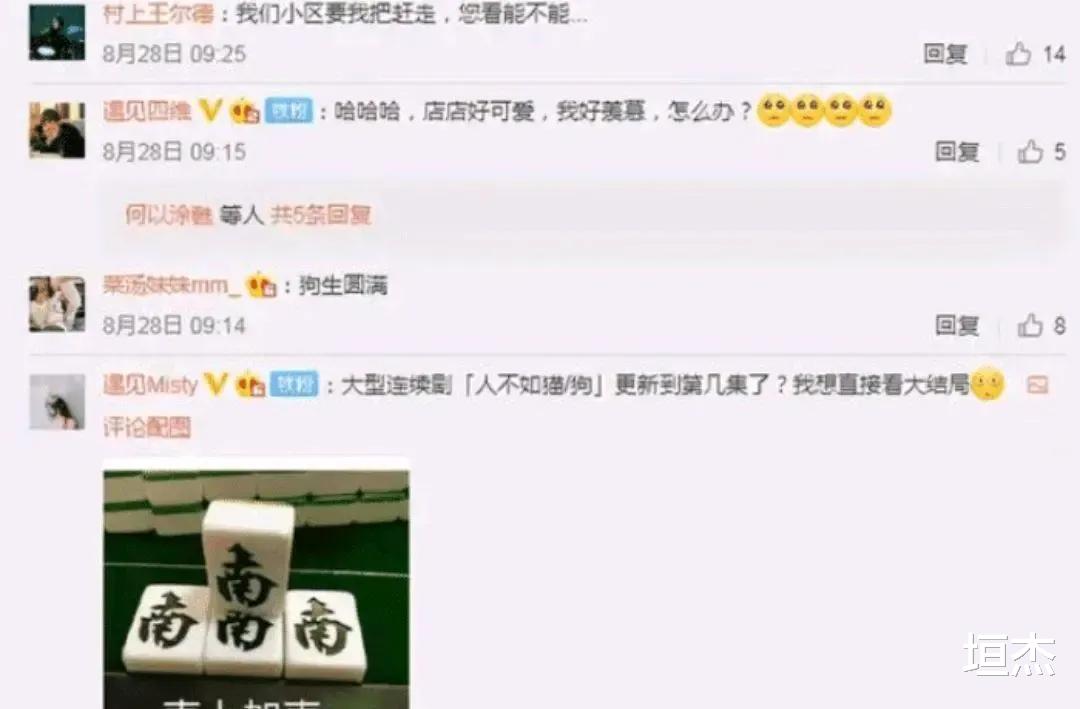Click the member badge icon beside 遇见四维
Image resolution: width=1080 pixels, height=709 pixels.
click(x=245, y=111)
